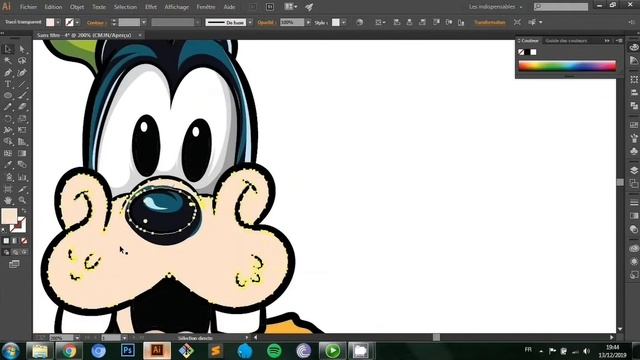The height and width of the screenshot is (360, 640).
Task: Open the Layers panel icon in right dock
Action: (x=634, y=170)
